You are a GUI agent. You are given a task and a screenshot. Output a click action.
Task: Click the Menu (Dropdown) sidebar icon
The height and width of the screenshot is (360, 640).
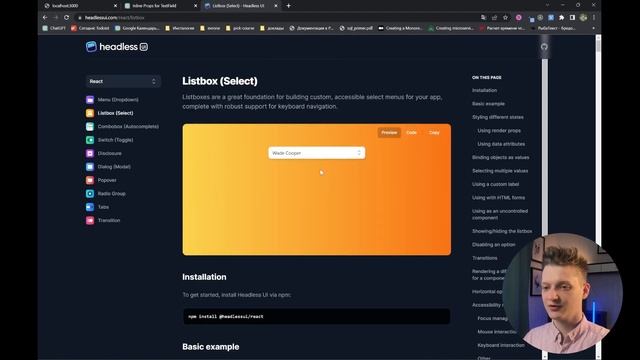[x=90, y=100]
